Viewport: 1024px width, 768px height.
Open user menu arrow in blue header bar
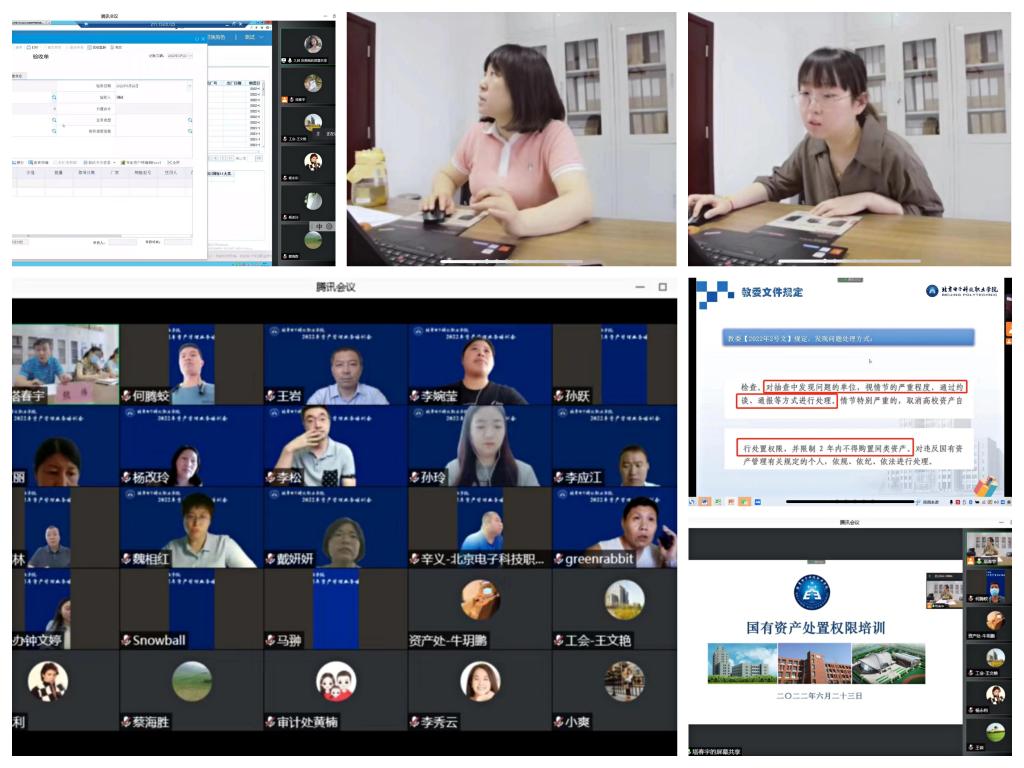tap(261, 37)
